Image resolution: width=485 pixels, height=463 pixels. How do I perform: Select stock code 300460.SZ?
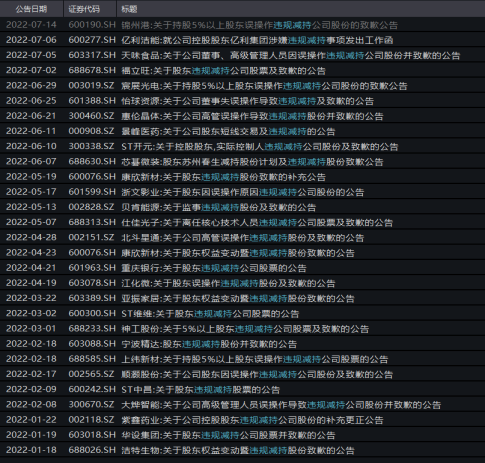[91, 116]
